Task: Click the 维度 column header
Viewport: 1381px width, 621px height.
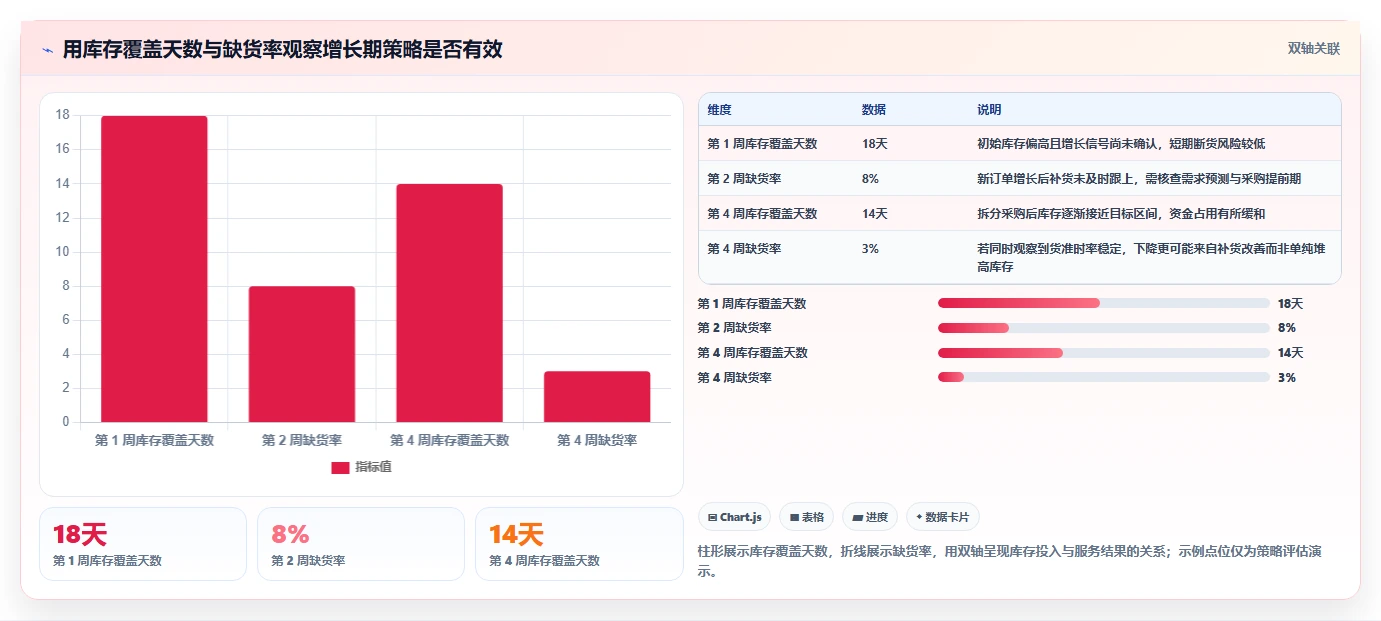Action: [x=719, y=110]
